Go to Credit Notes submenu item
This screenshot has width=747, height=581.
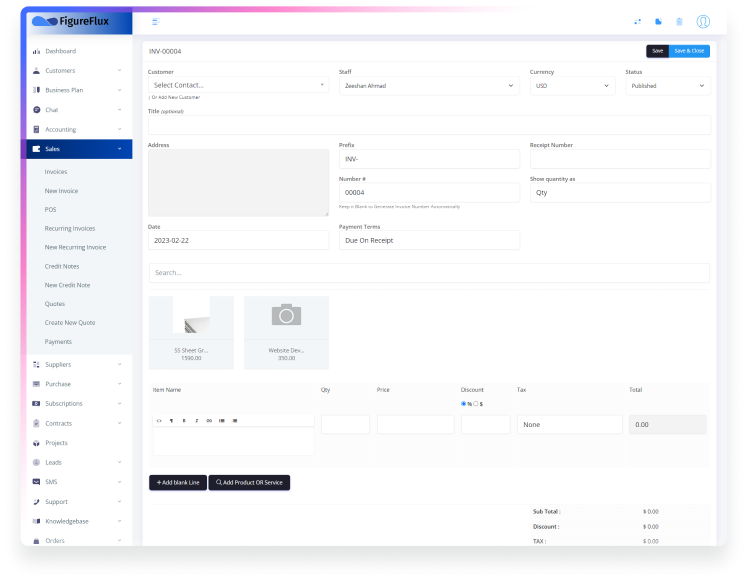click(x=62, y=267)
